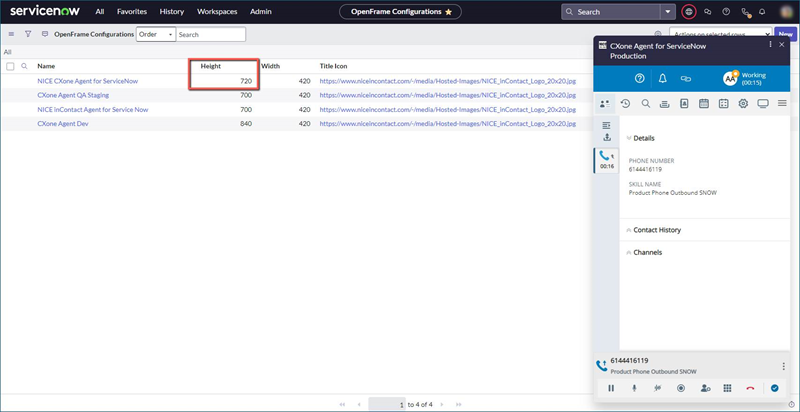Click the globe scope icon in header
Screen dimensions: 800x412
click(689, 12)
